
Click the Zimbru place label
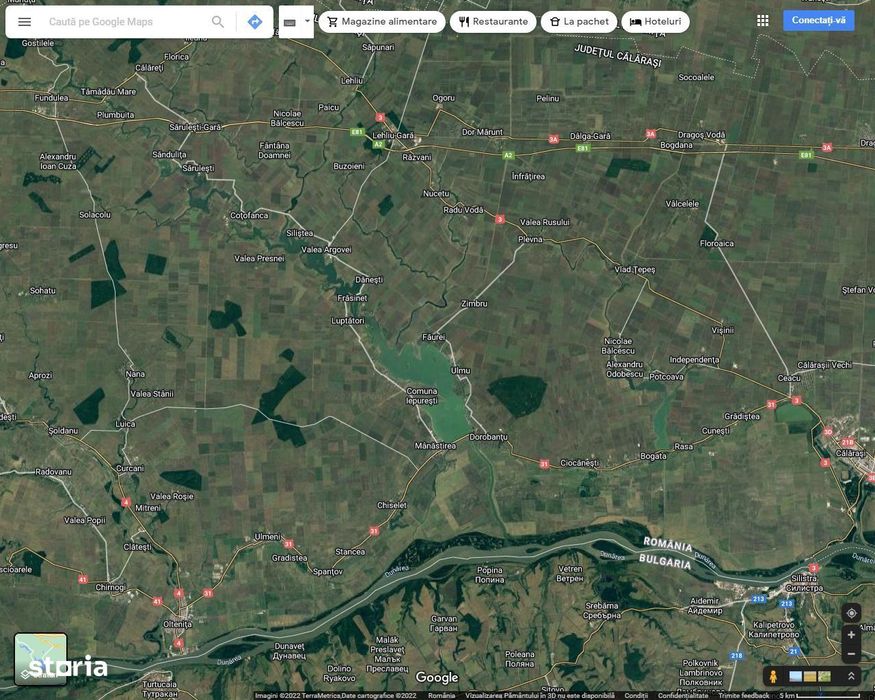pos(474,304)
